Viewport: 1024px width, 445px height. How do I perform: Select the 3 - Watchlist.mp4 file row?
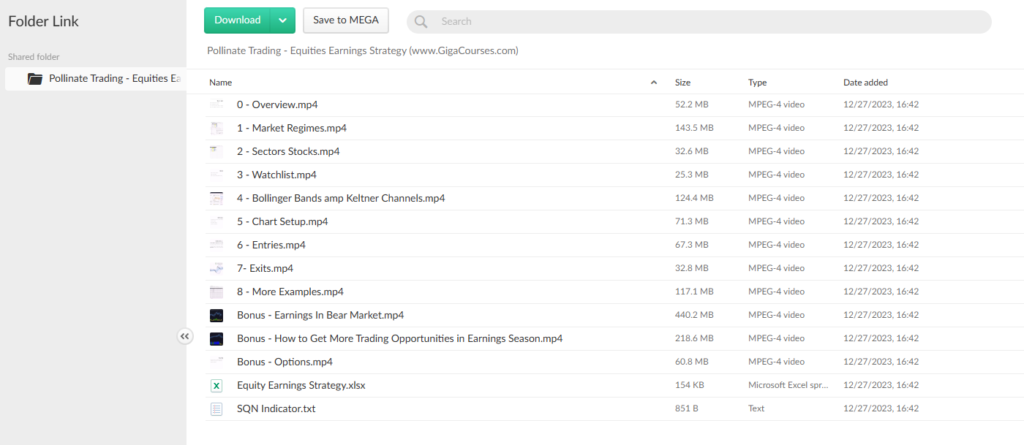click(278, 175)
